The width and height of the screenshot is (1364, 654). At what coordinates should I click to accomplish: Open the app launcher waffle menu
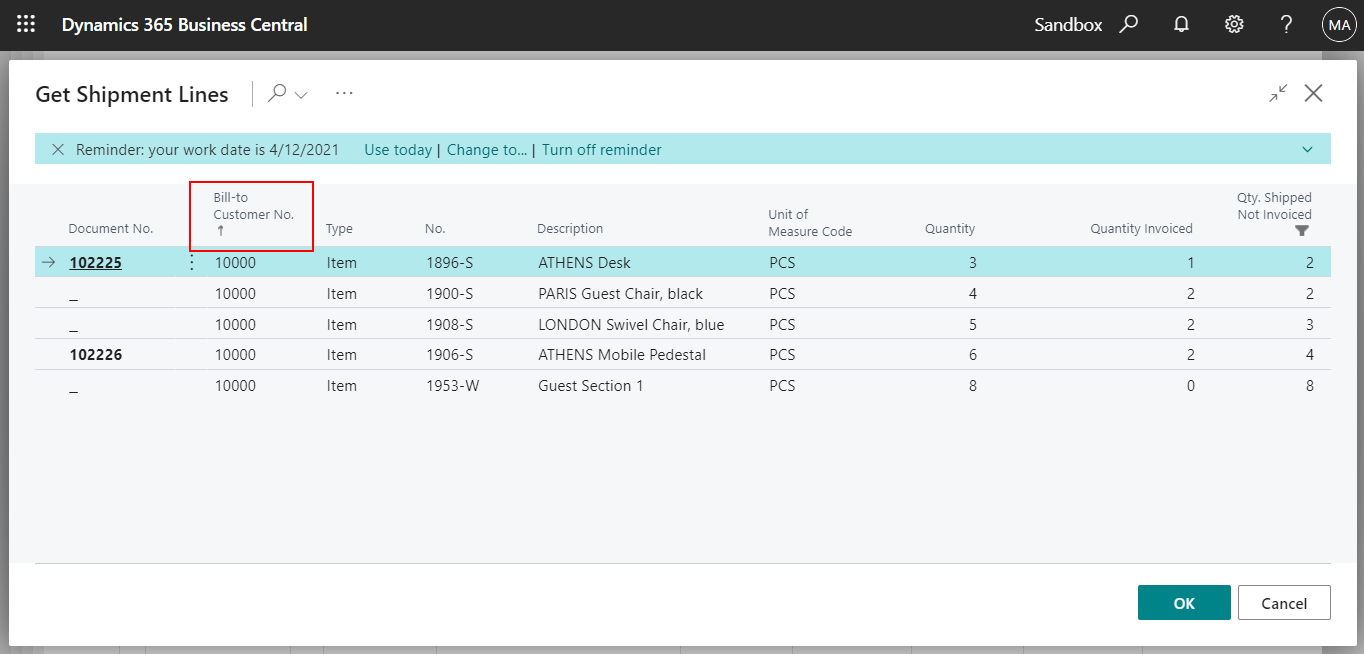pos(25,24)
